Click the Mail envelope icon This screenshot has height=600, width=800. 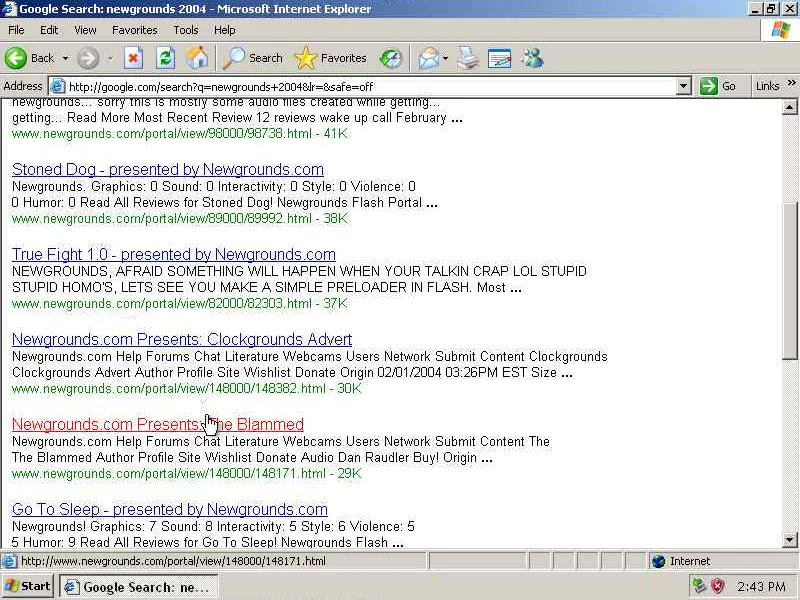click(429, 58)
